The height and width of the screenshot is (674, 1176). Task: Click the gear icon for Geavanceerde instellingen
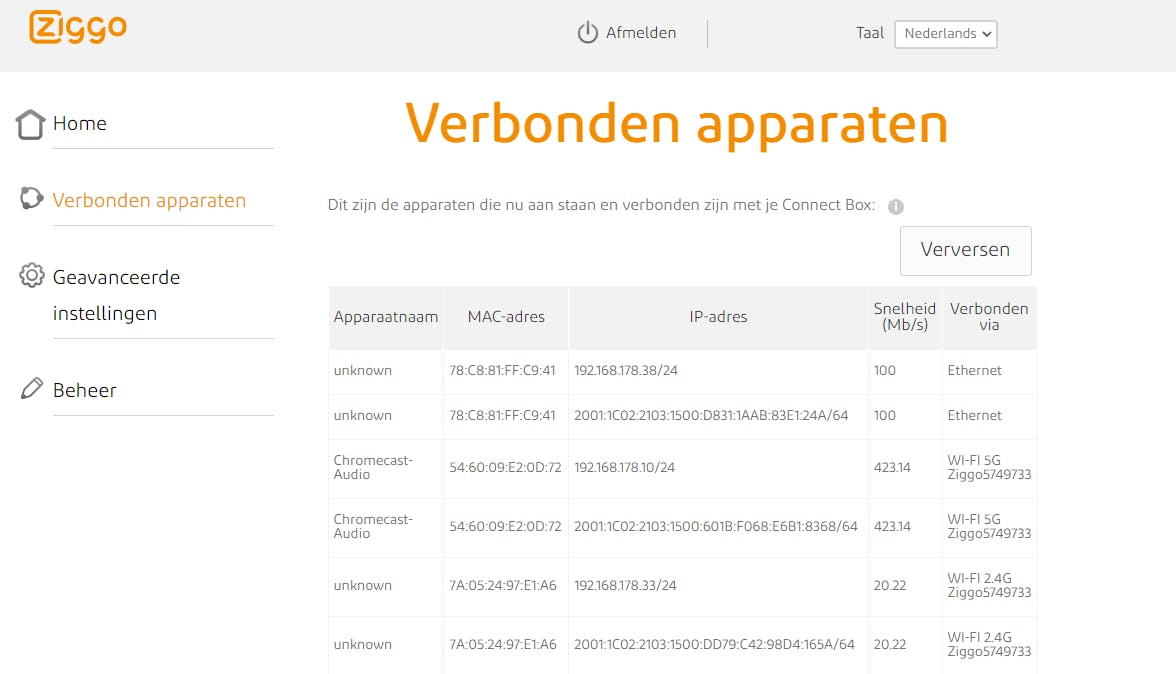[x=32, y=276]
